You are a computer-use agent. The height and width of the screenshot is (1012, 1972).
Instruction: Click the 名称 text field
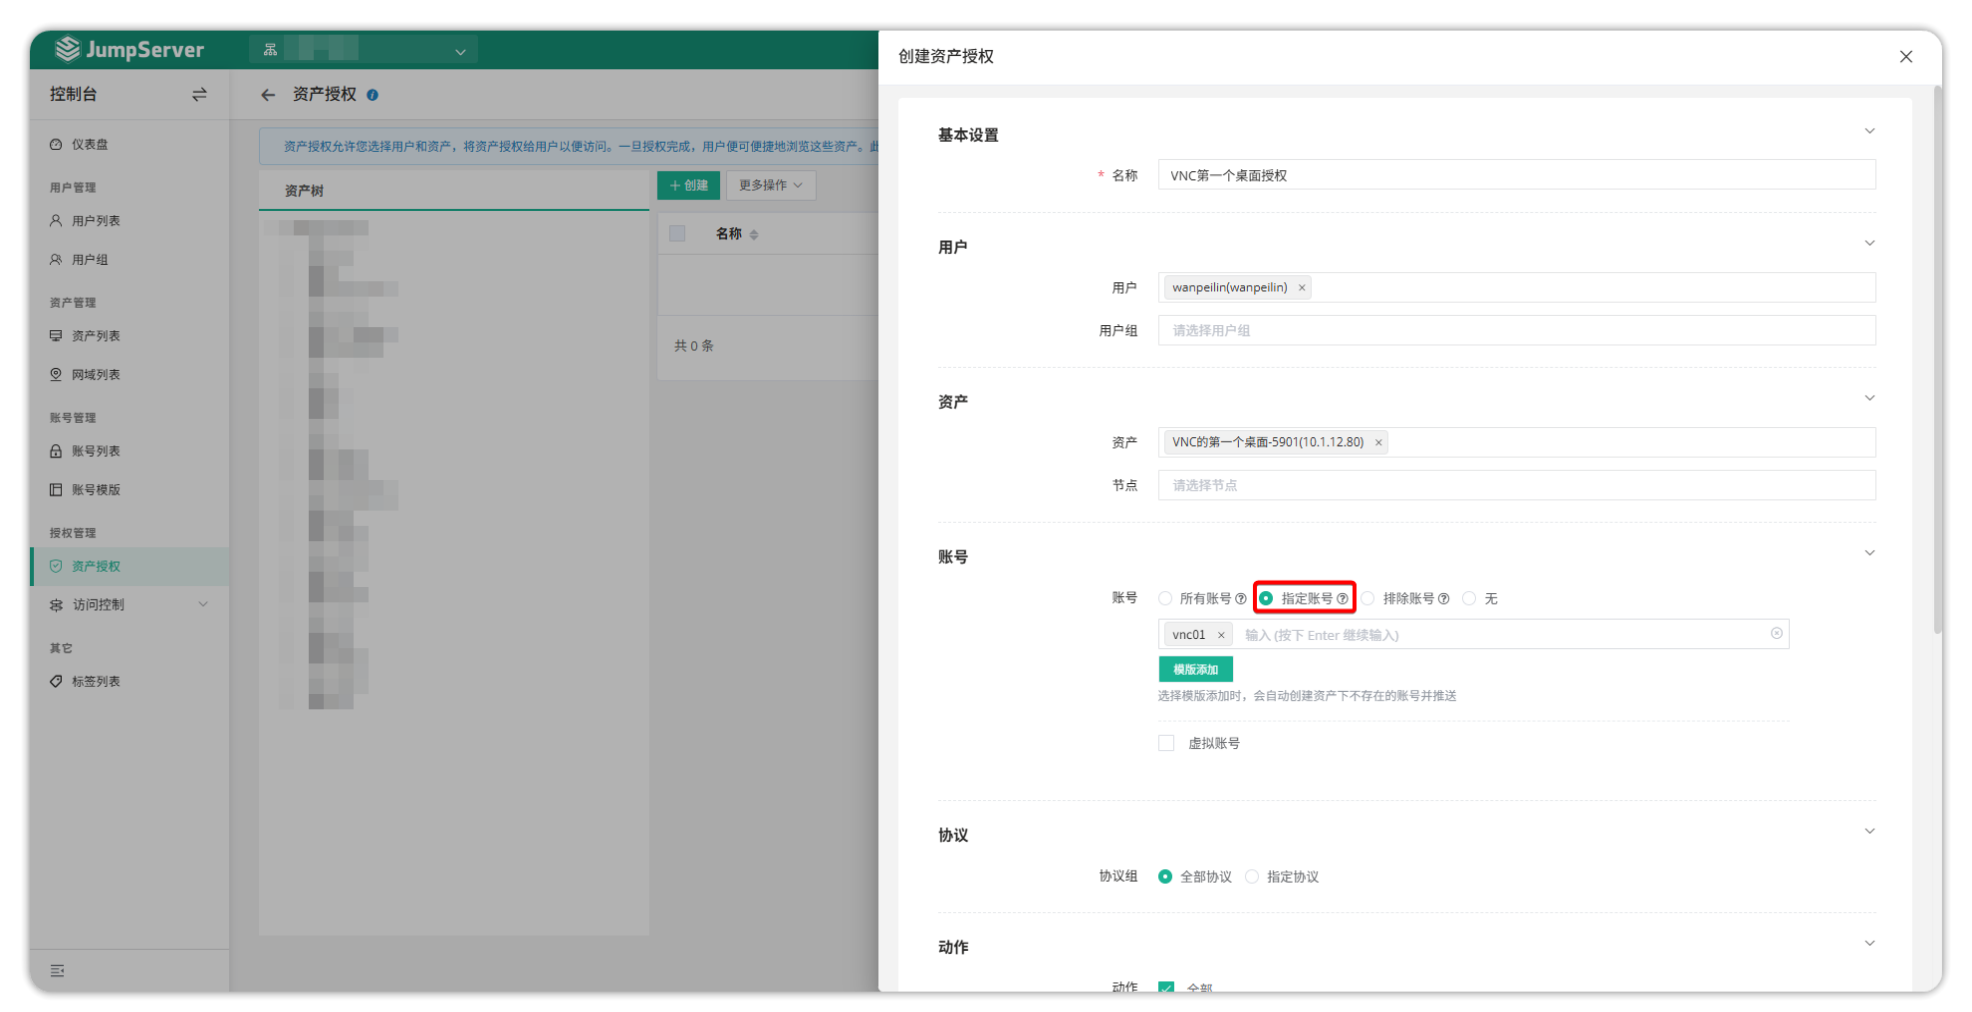click(1515, 176)
